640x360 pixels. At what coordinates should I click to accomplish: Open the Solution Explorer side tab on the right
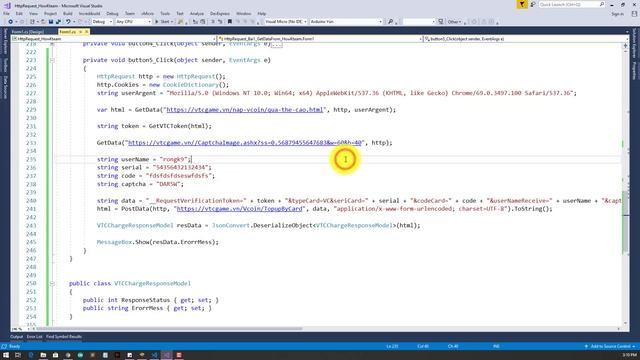click(634, 43)
